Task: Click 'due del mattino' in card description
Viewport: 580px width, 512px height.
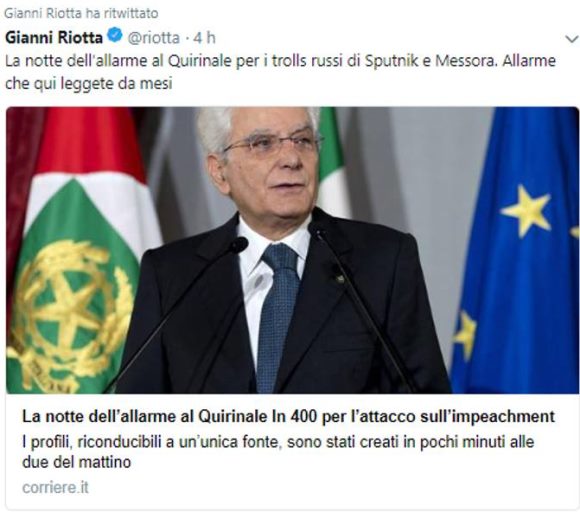Action: pos(77,462)
